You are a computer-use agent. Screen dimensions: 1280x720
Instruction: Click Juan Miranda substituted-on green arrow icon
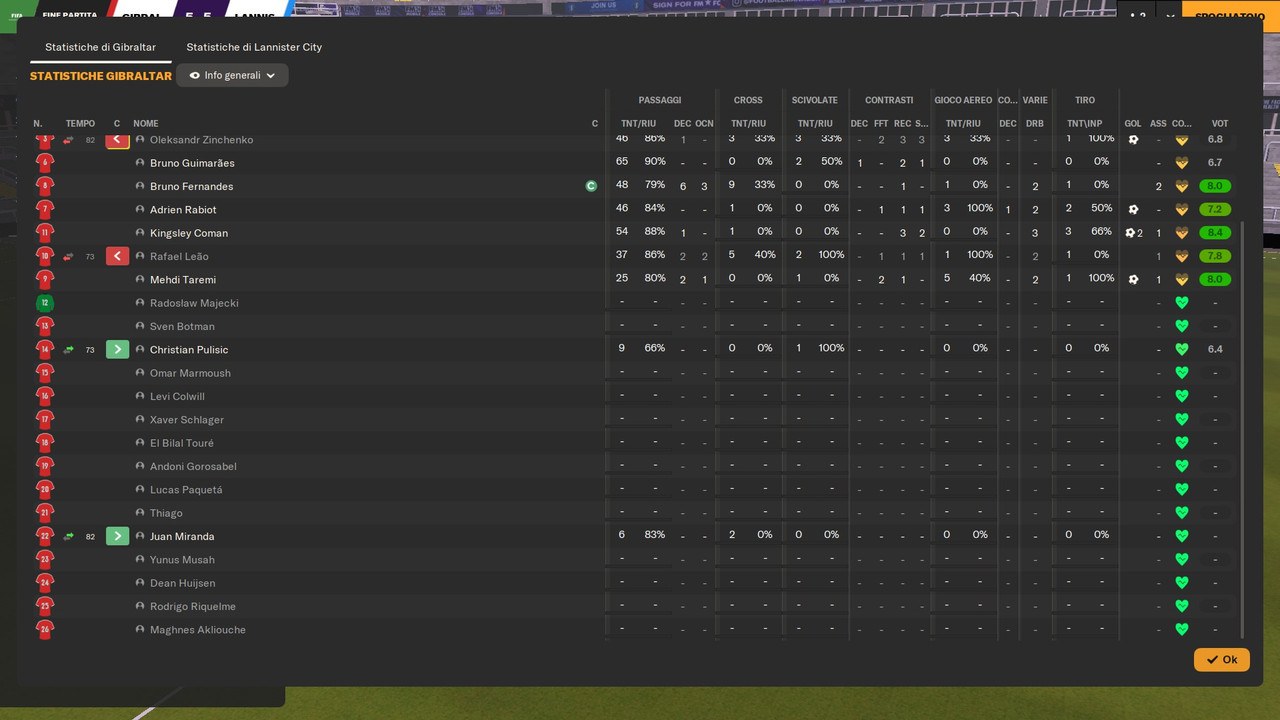pos(117,536)
